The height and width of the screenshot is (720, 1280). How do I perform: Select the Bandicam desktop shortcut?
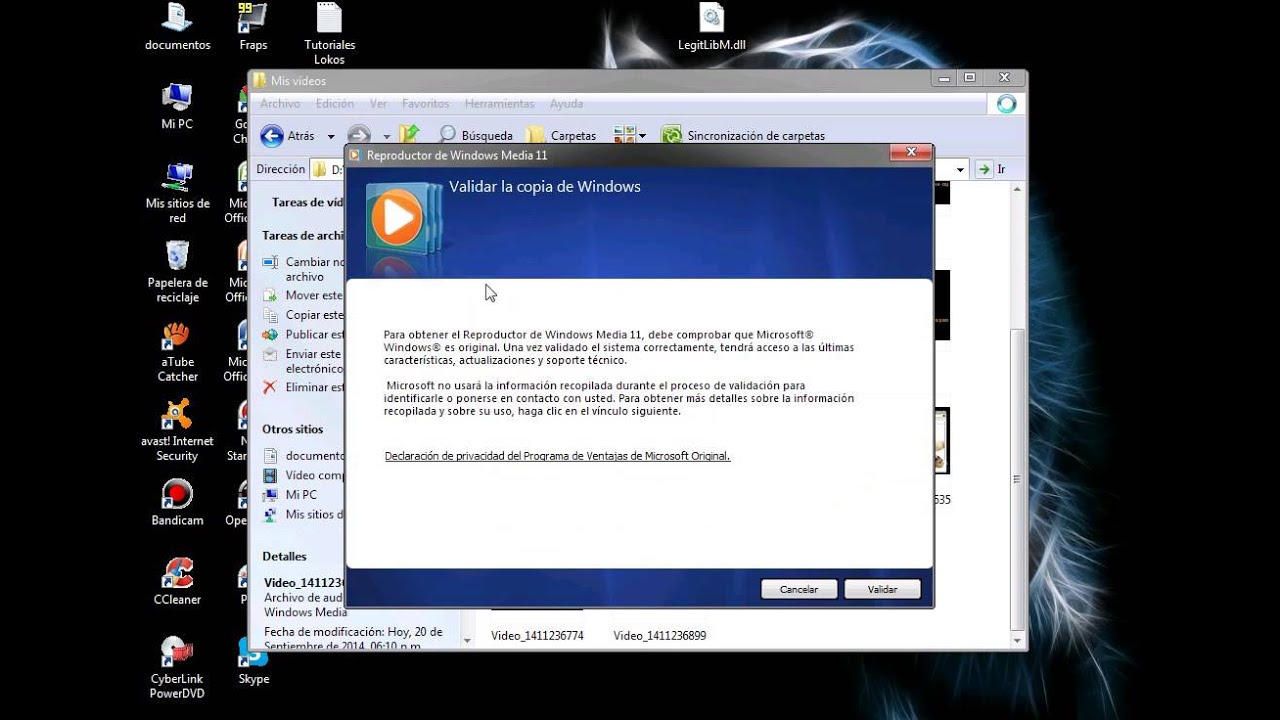pos(177,503)
